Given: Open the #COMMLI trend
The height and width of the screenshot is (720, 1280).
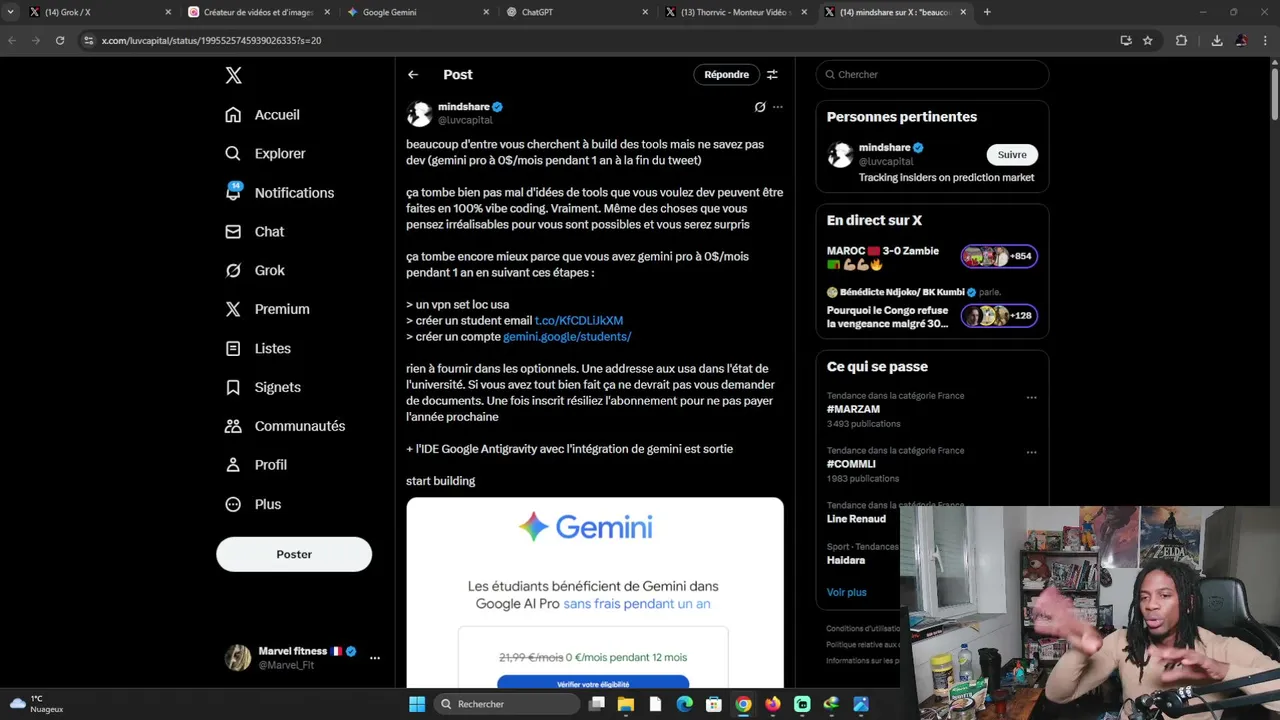Looking at the screenshot, I should (851, 464).
